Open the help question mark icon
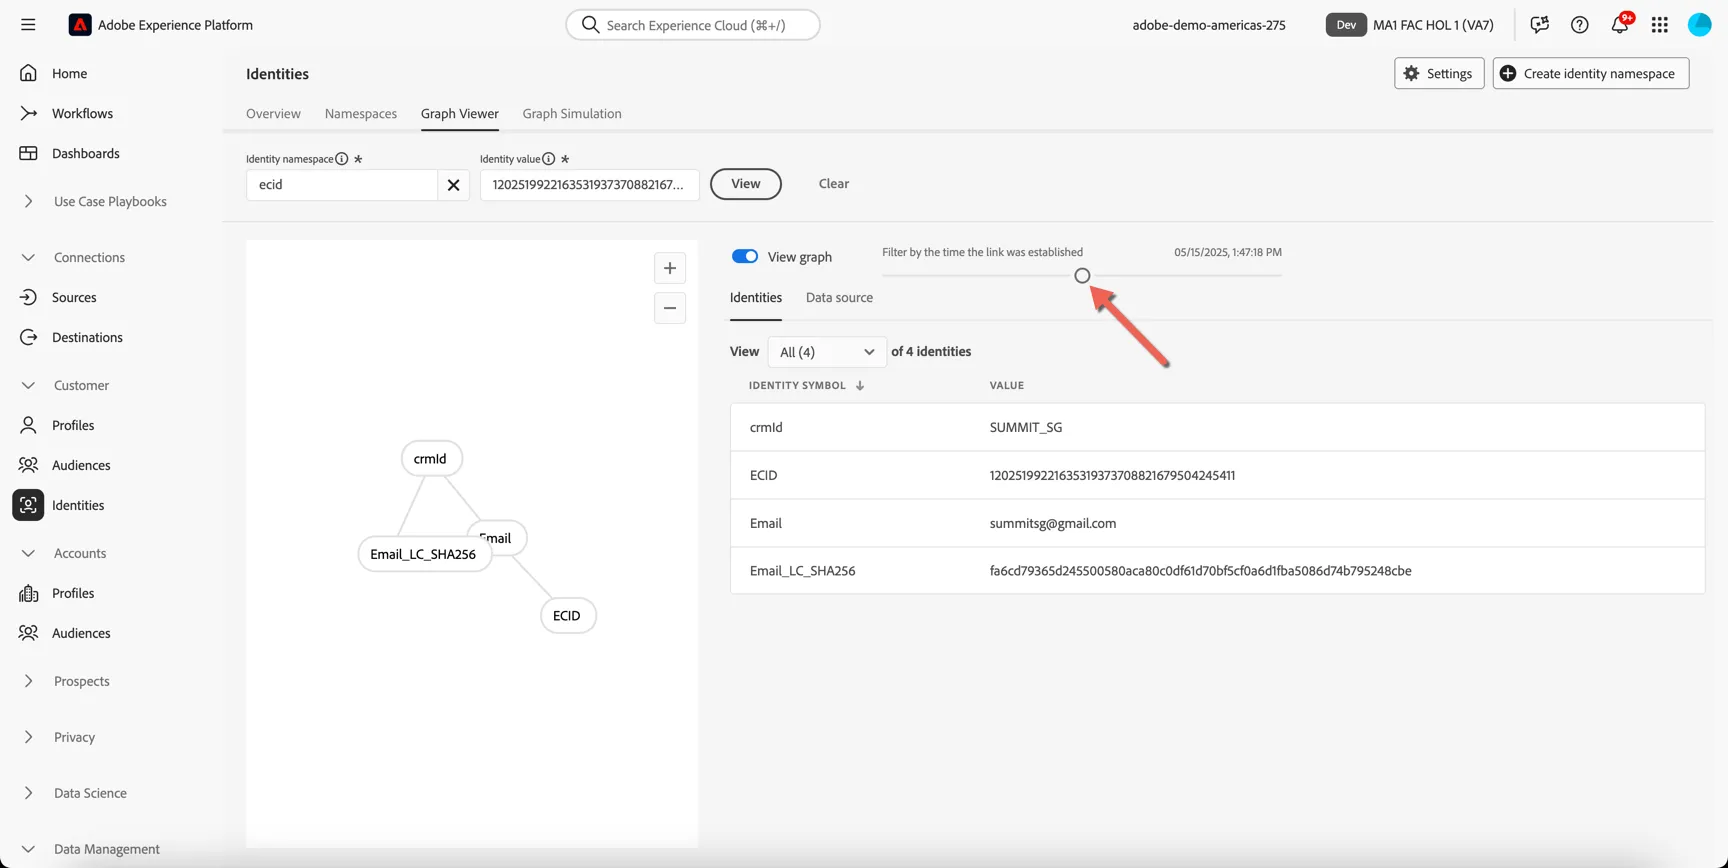The height and width of the screenshot is (868, 1728). [1580, 25]
